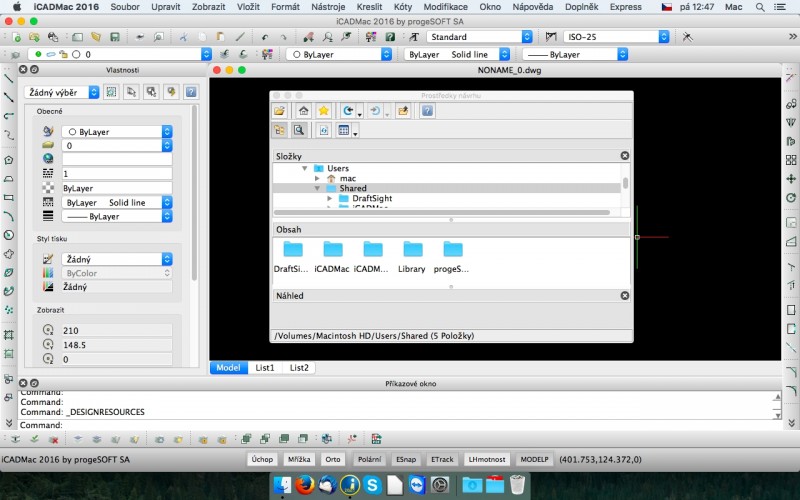The height and width of the screenshot is (500, 800).
Task: Open the ISO-25 dimension style dropdown
Action: [x=616, y=37]
